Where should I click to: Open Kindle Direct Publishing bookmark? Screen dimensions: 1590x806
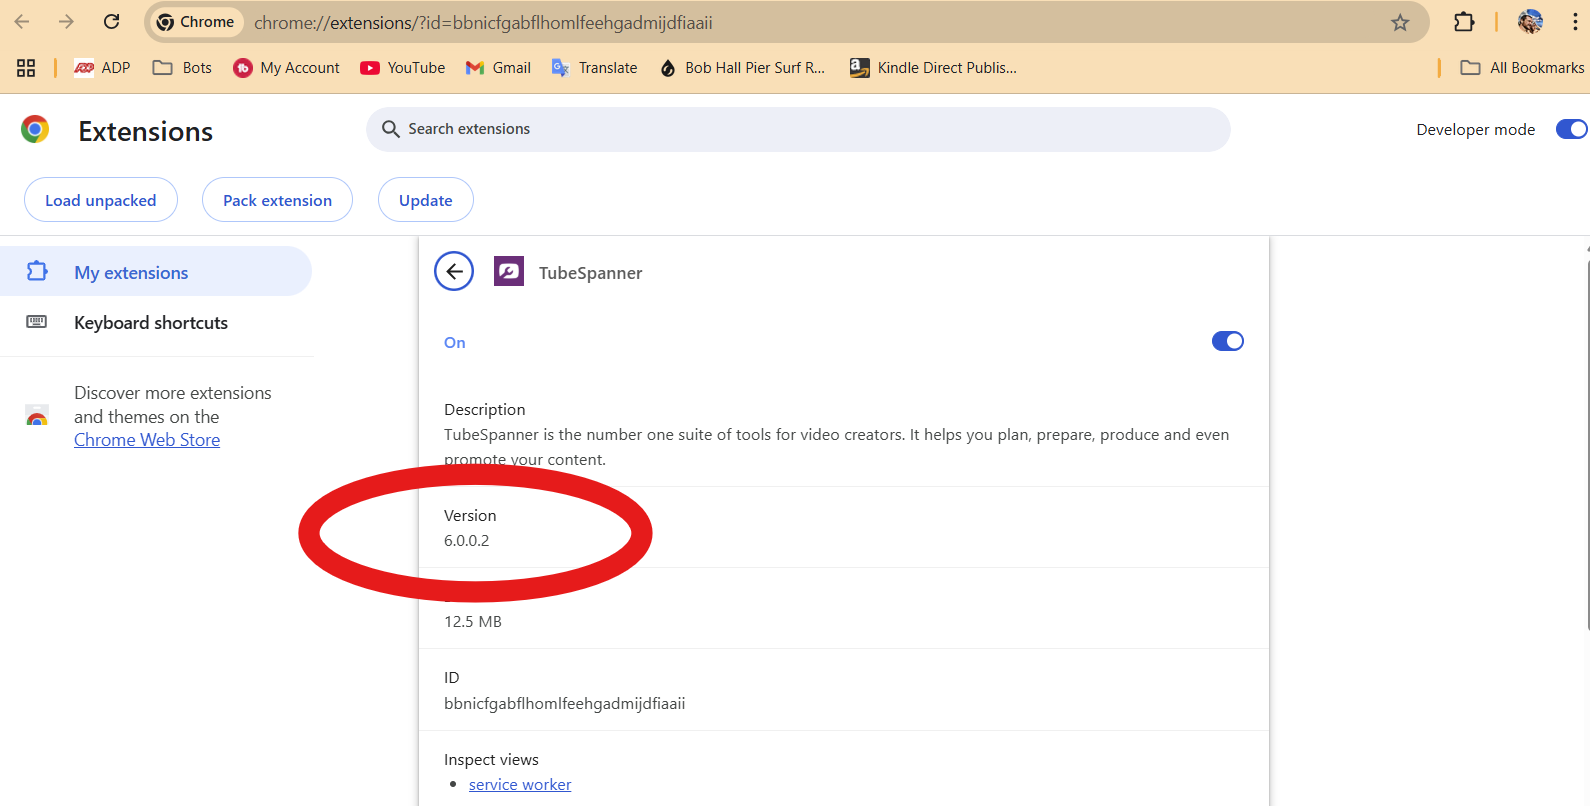(x=933, y=68)
